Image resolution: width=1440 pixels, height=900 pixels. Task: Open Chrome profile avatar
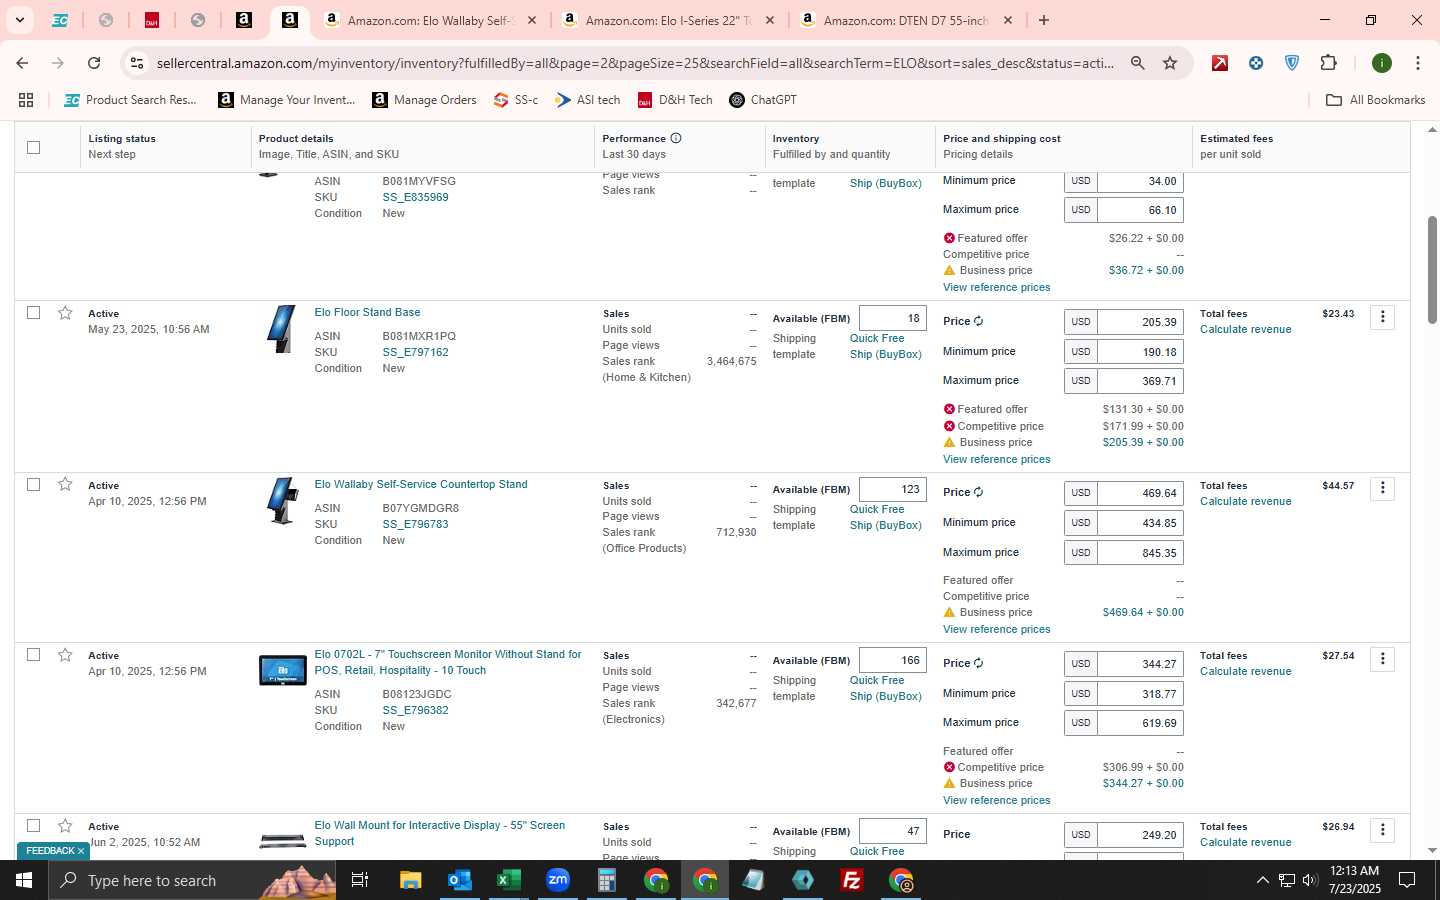[x=1382, y=63]
